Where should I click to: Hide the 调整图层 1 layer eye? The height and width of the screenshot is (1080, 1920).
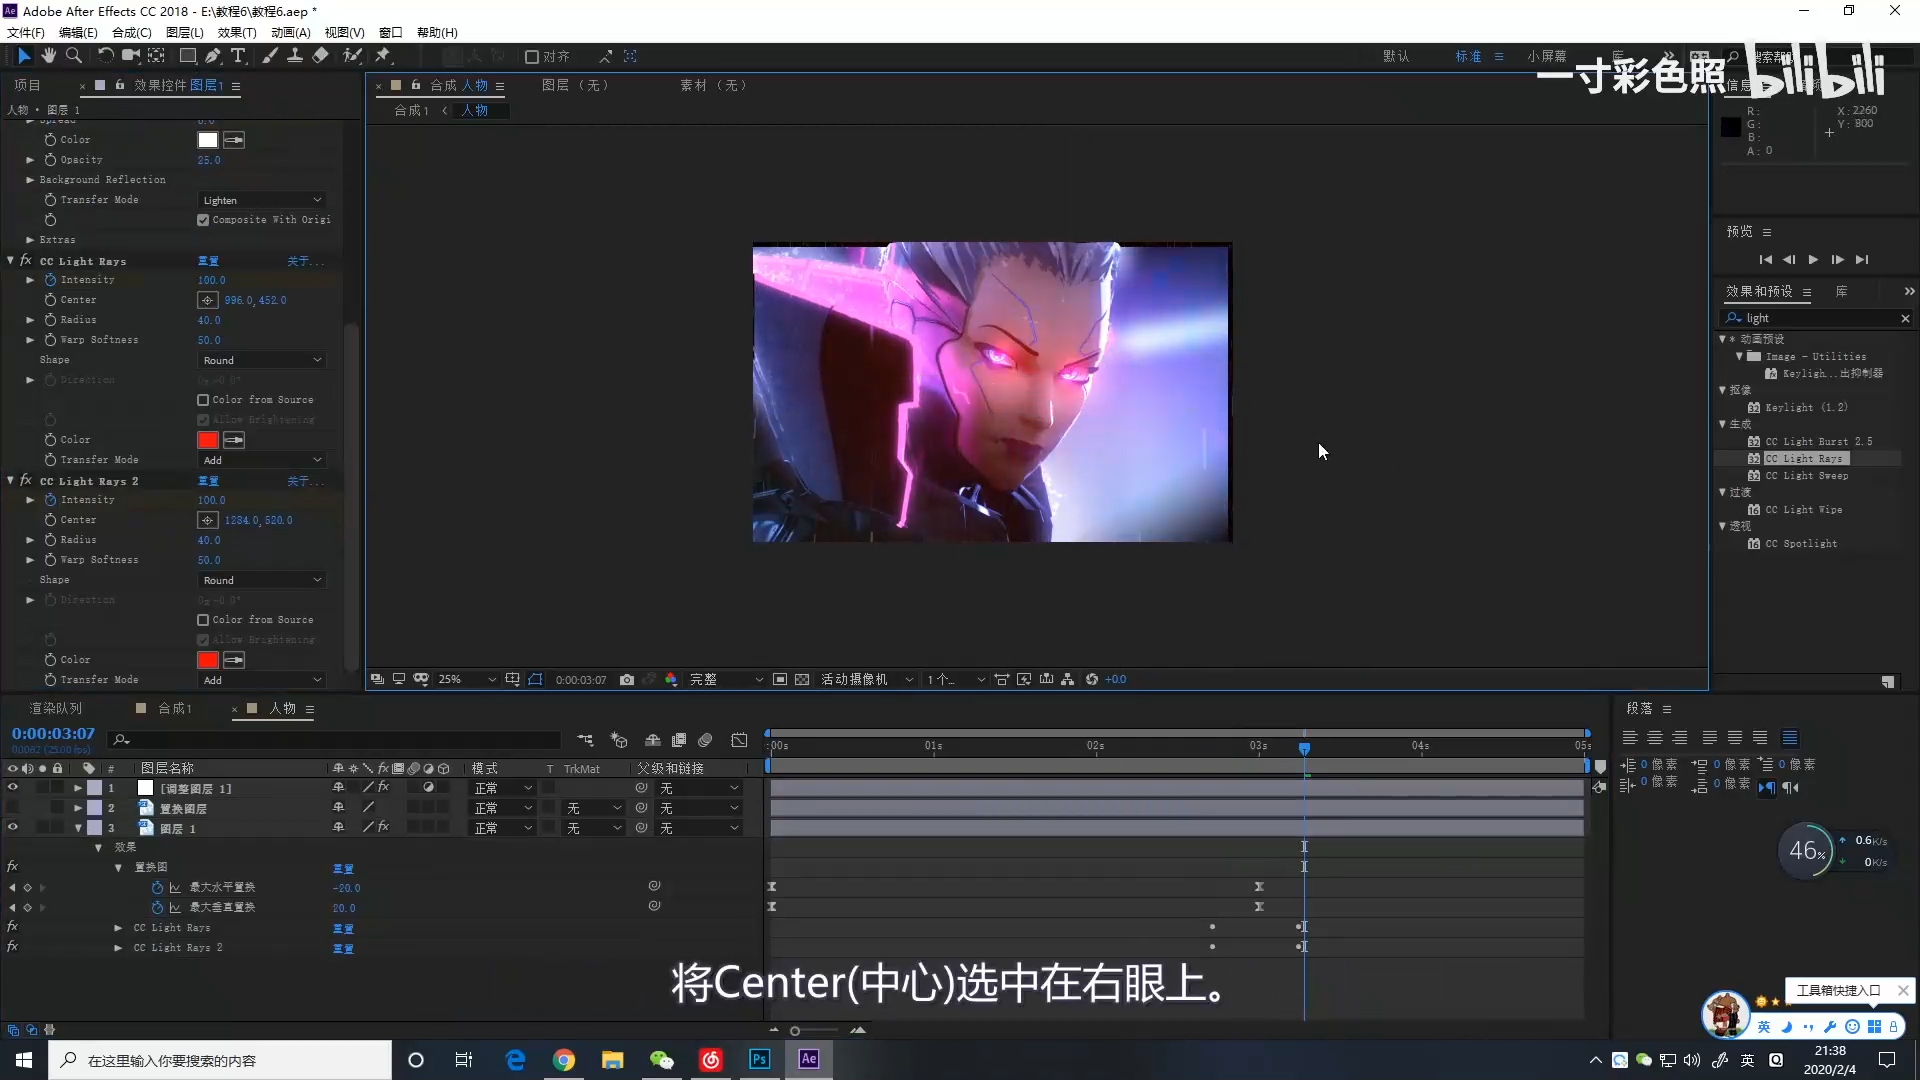click(x=12, y=788)
